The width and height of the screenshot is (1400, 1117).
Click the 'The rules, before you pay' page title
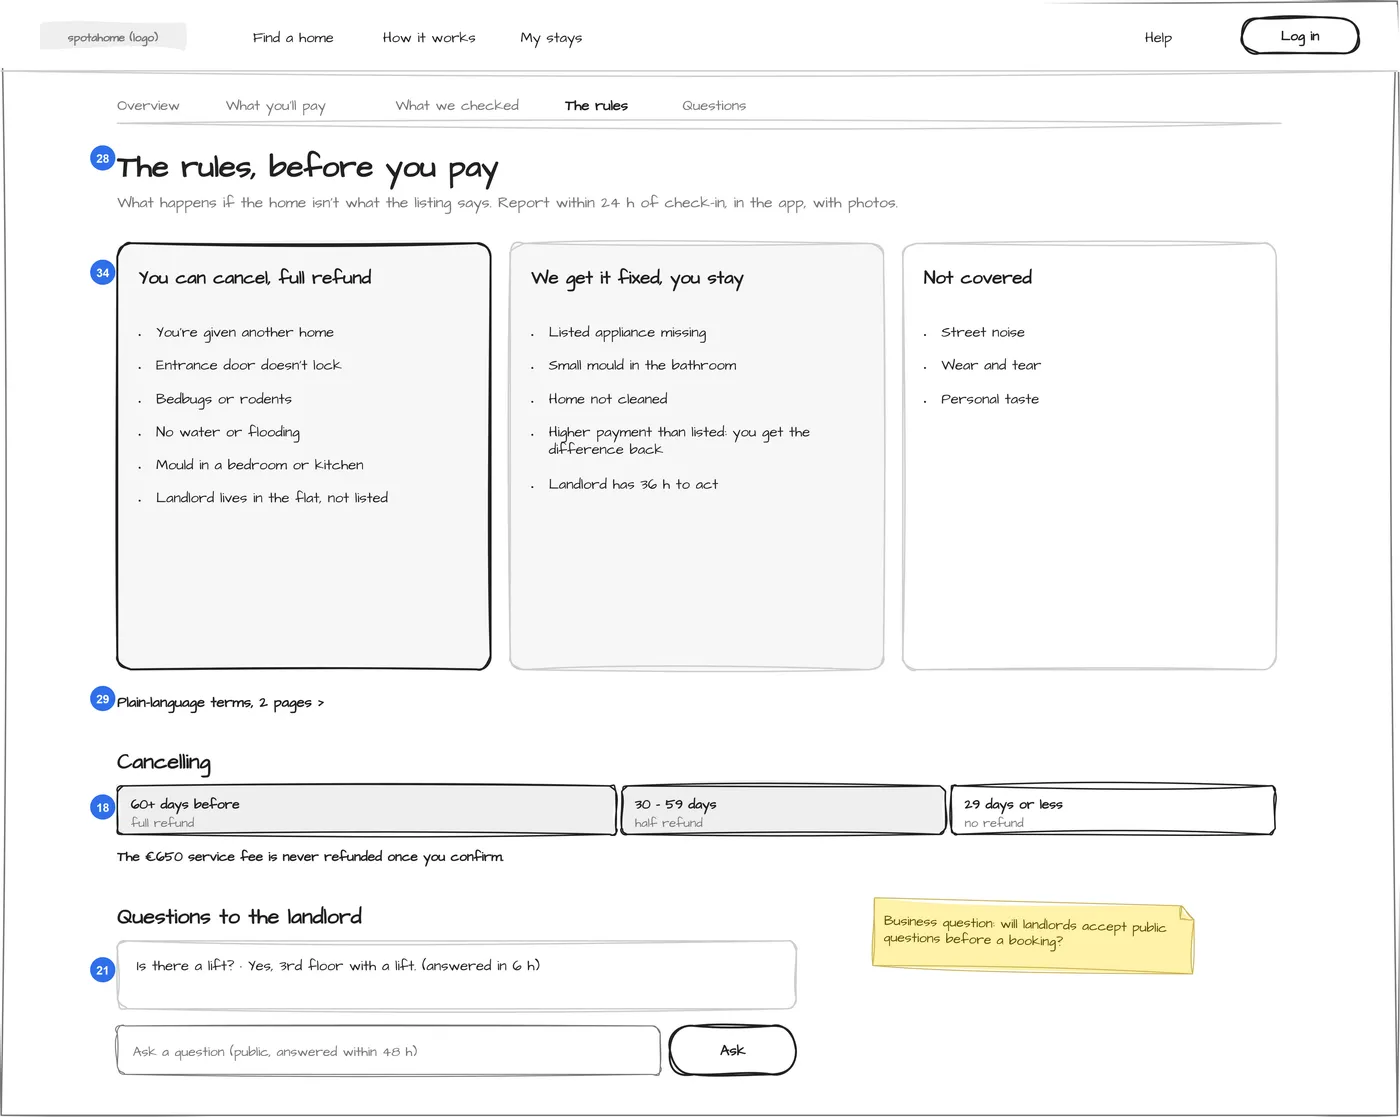[307, 168]
